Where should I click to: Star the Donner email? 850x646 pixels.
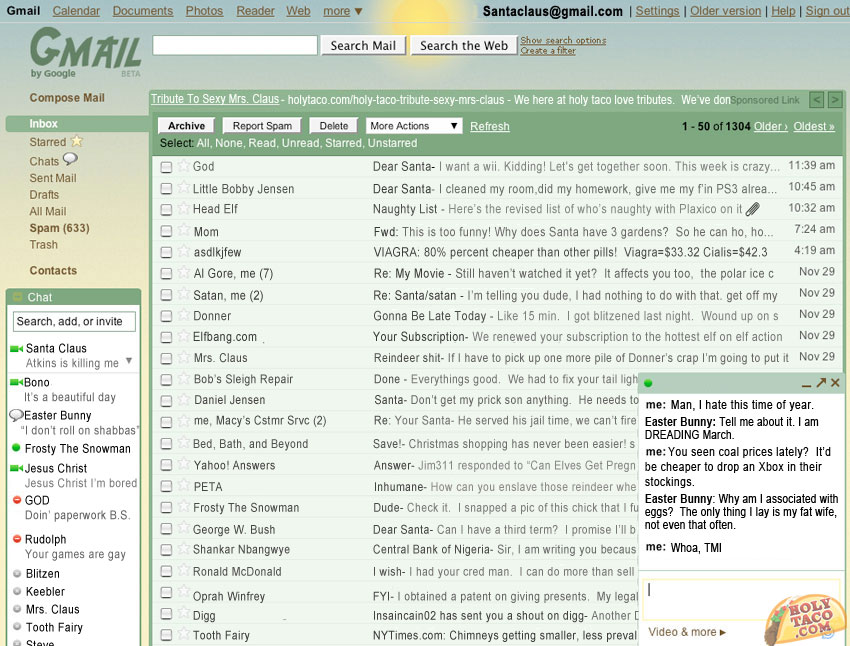[183, 315]
